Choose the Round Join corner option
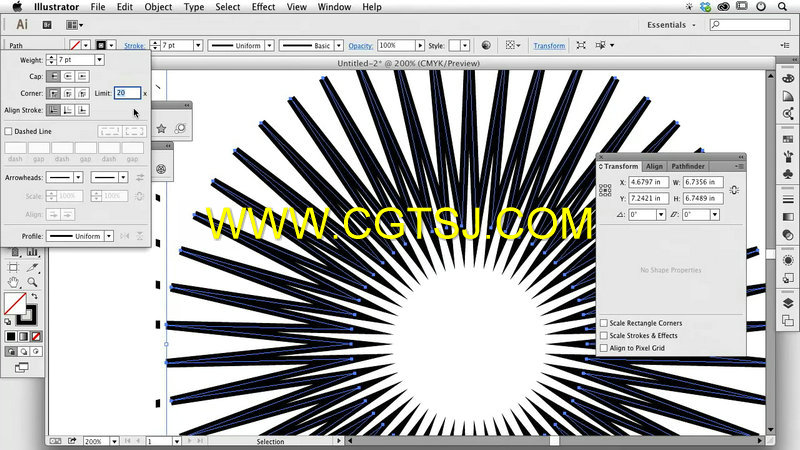 (x=68, y=93)
